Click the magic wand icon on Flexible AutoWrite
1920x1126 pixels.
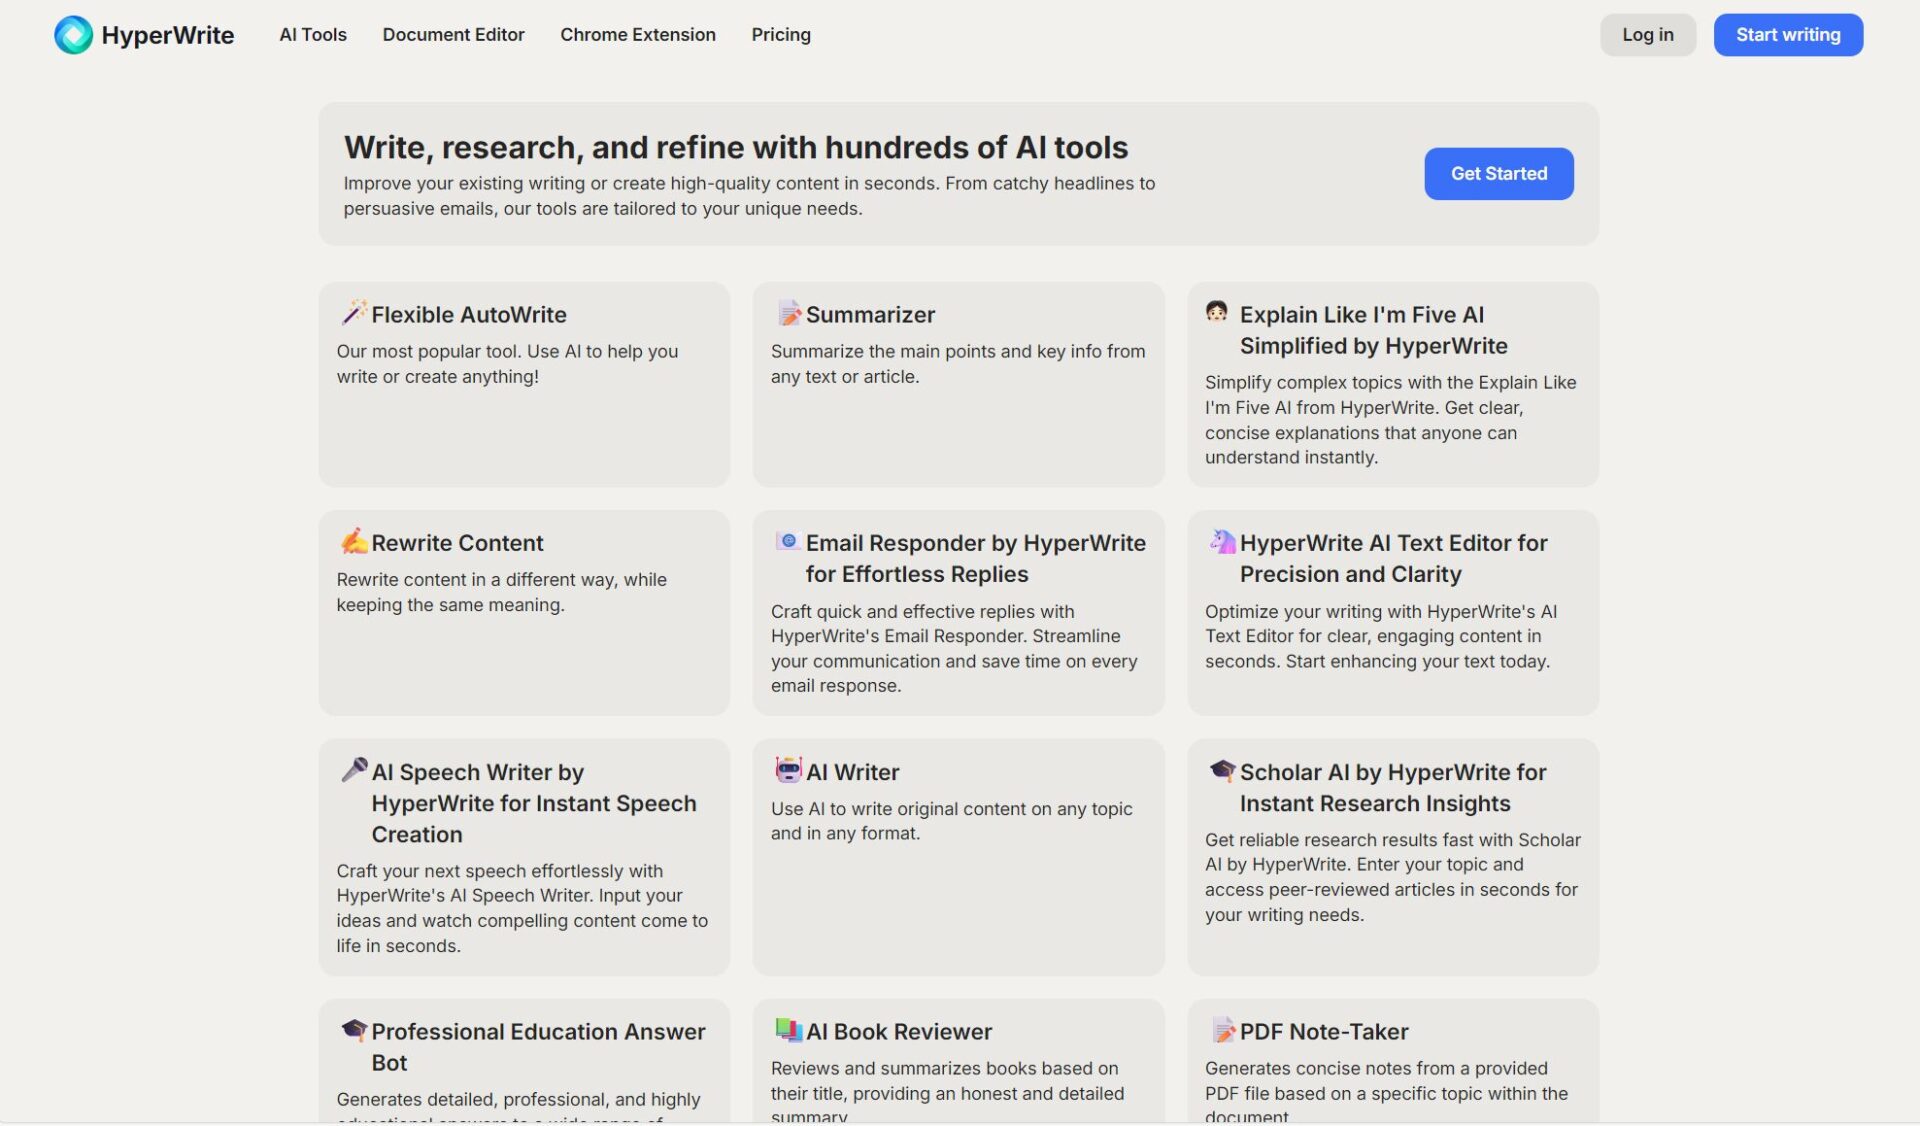(353, 313)
